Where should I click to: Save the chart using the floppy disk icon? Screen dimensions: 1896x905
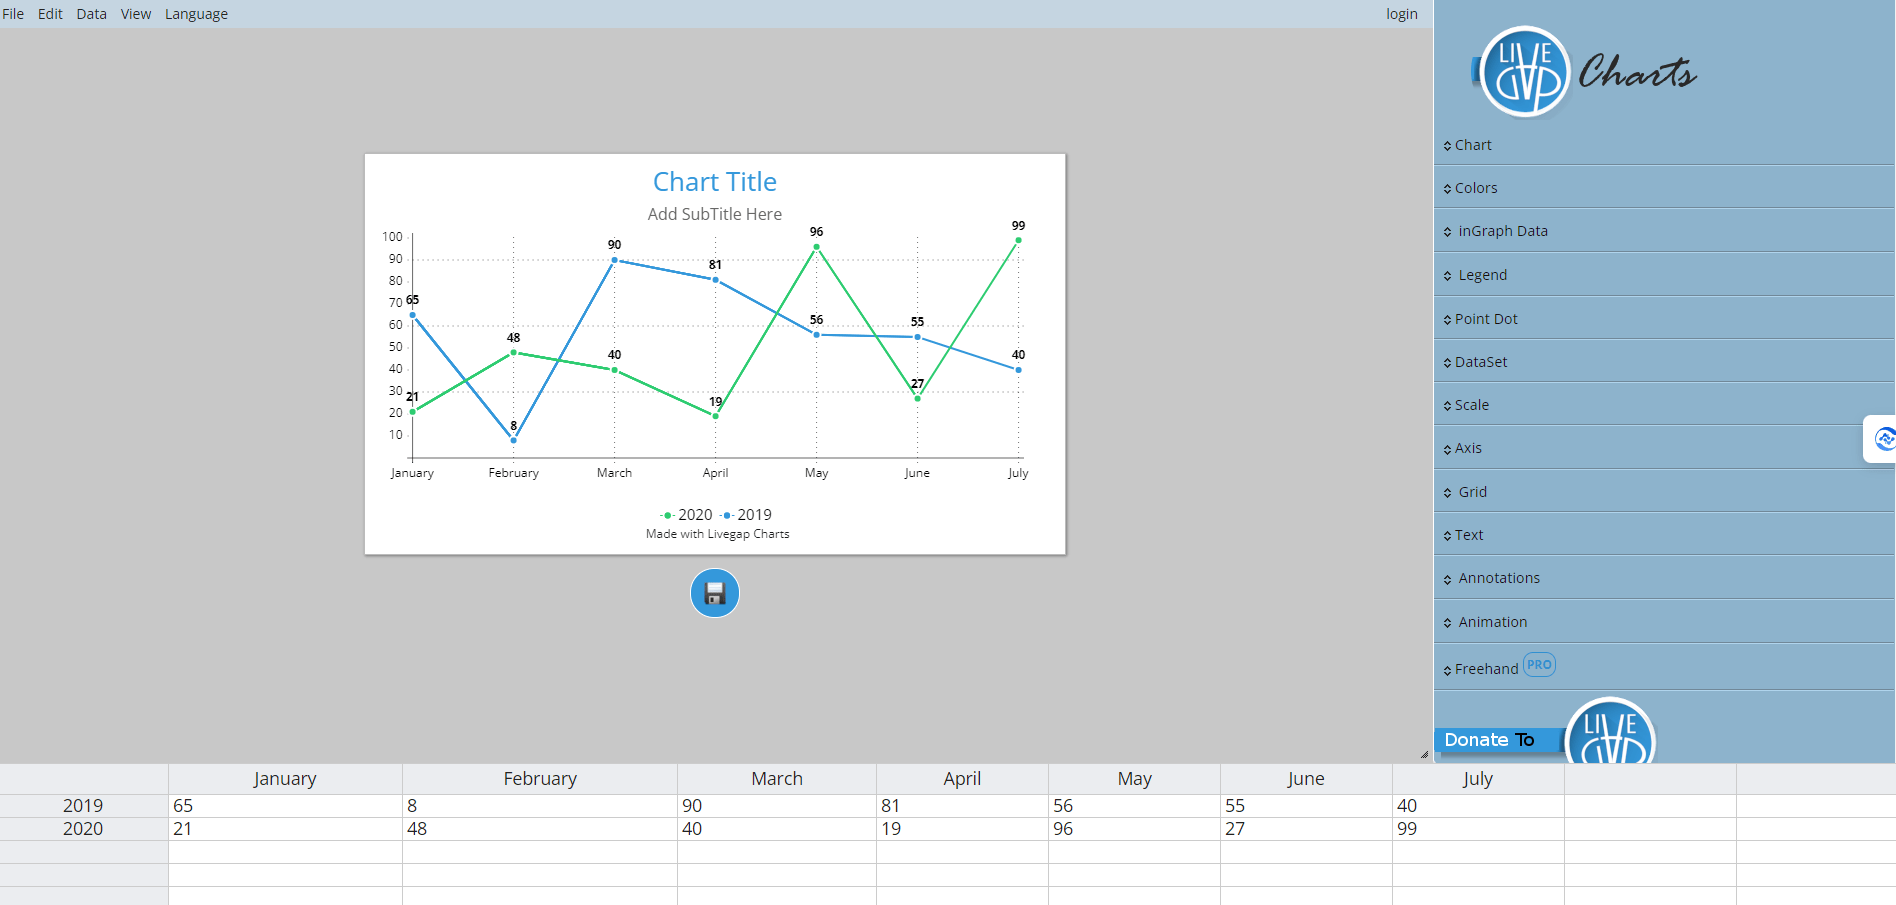pyautogui.click(x=714, y=592)
